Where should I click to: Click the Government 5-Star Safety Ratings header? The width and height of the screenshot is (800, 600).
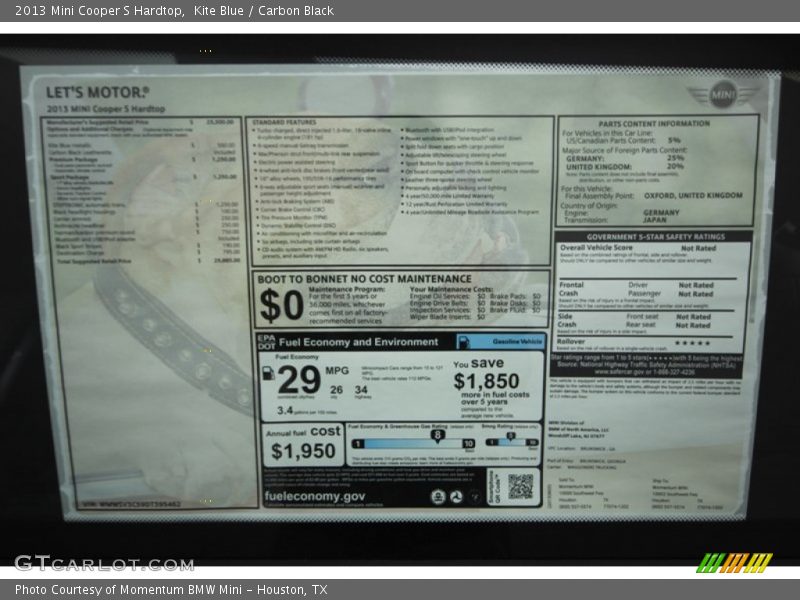click(x=655, y=237)
